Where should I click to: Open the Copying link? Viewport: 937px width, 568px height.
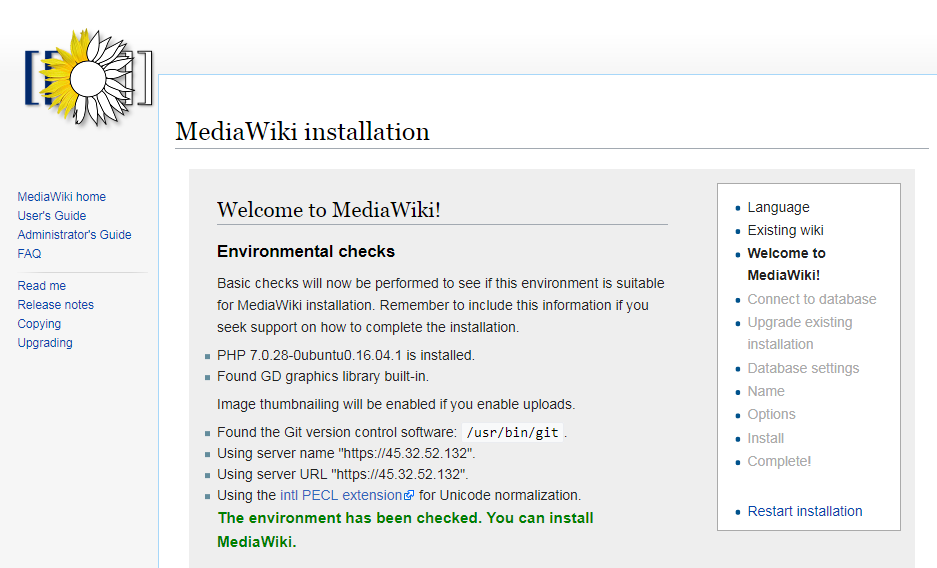(39, 324)
